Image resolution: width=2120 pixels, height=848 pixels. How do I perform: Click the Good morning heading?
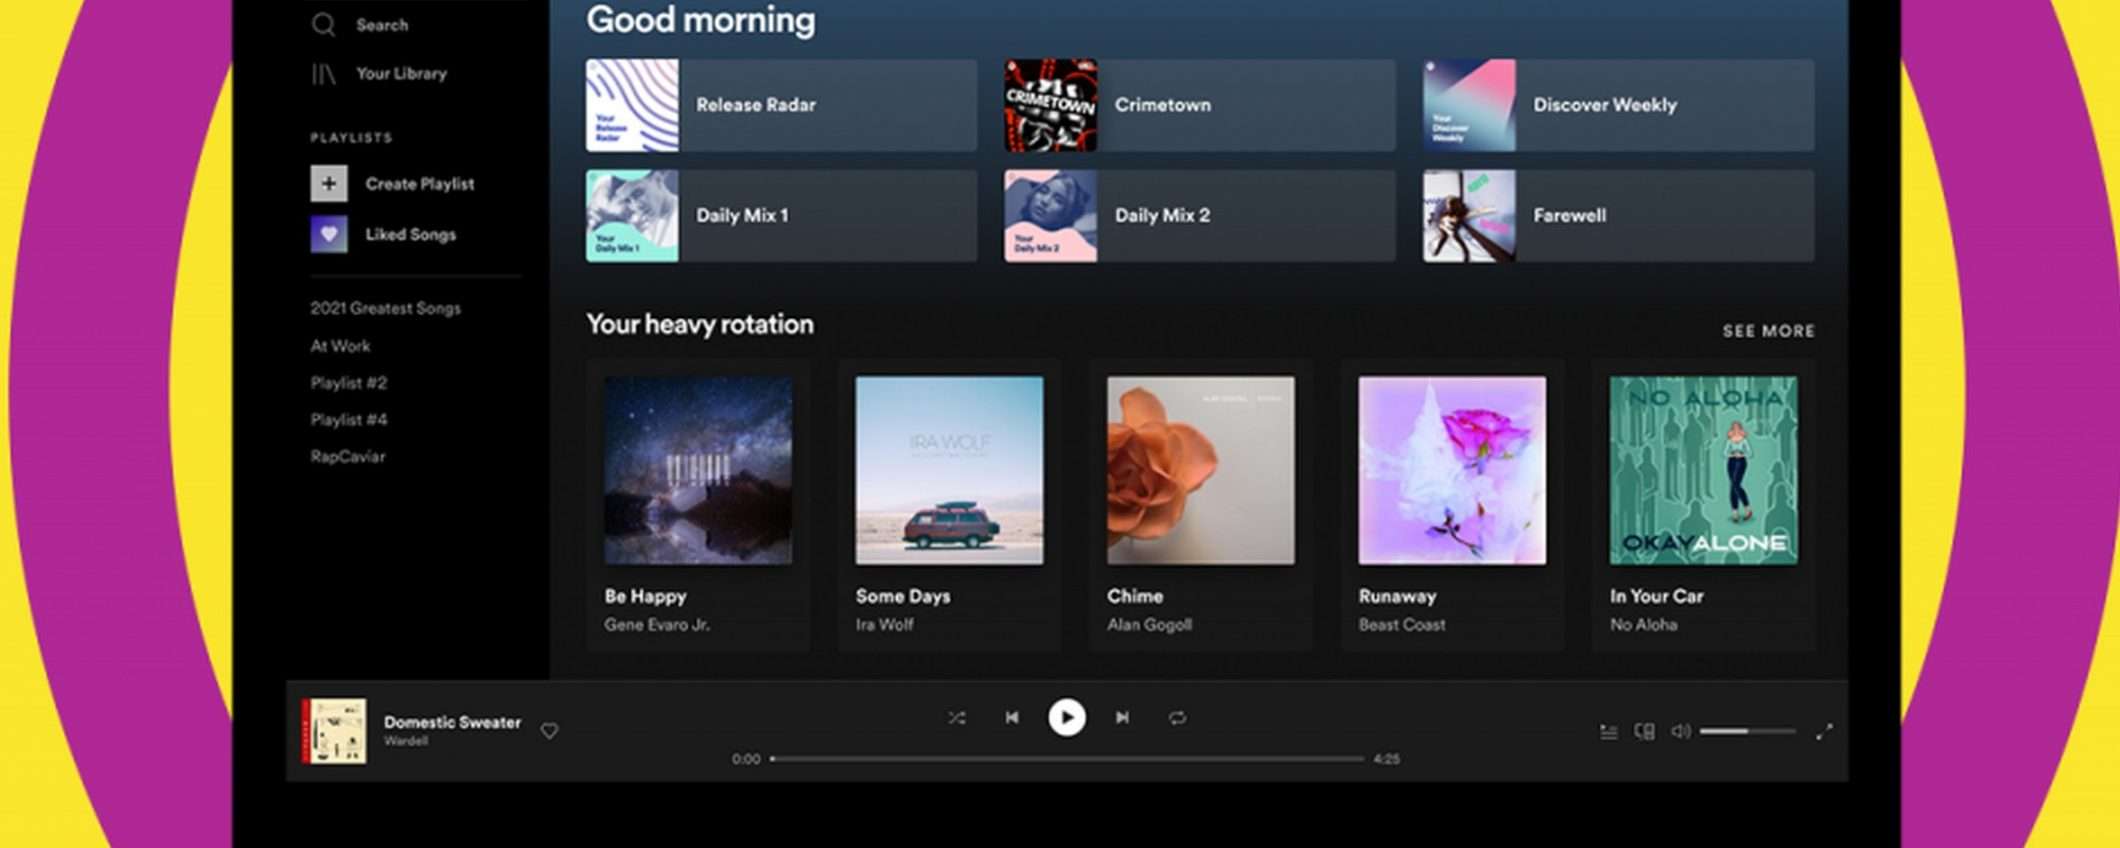[x=701, y=20]
